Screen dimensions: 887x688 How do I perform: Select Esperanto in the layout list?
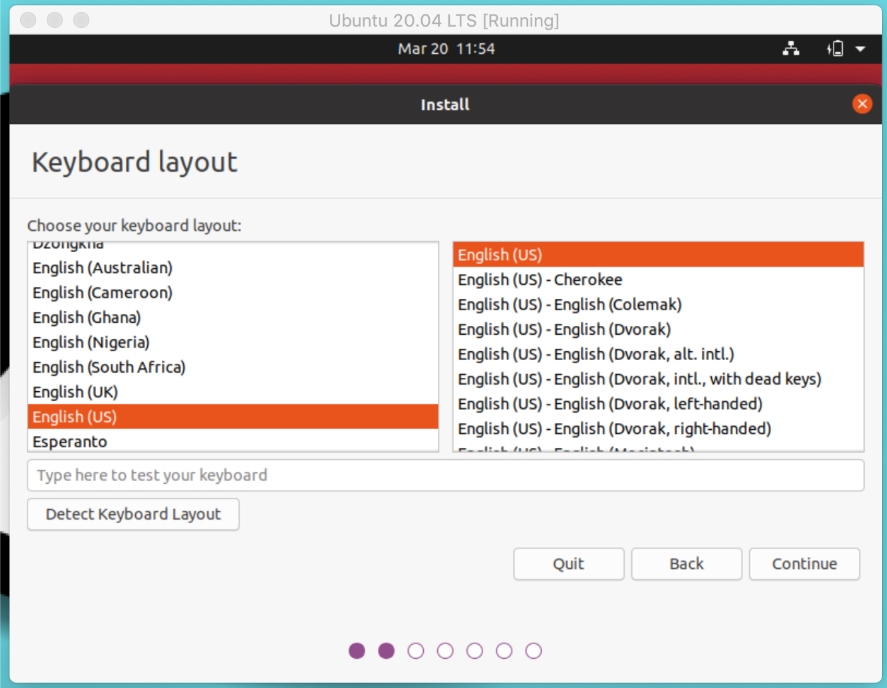pyautogui.click(x=233, y=441)
